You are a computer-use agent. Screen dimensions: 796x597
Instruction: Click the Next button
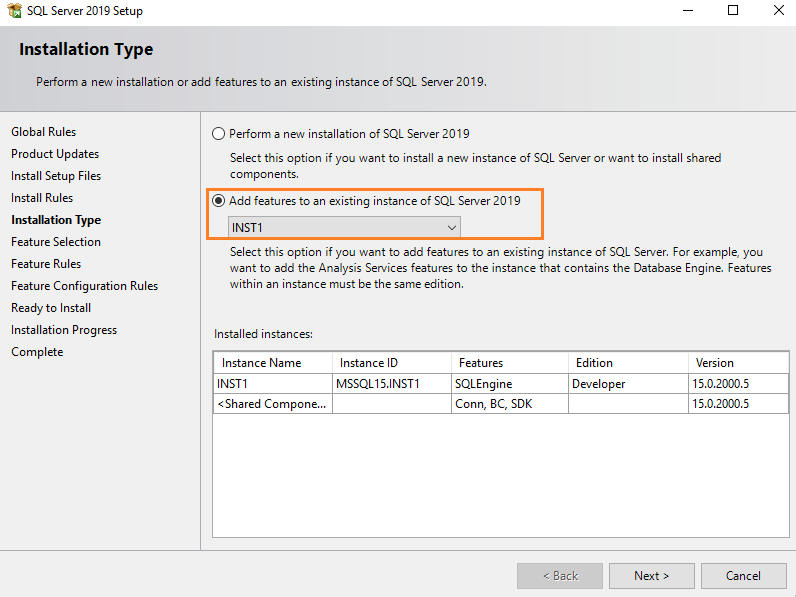(651, 575)
